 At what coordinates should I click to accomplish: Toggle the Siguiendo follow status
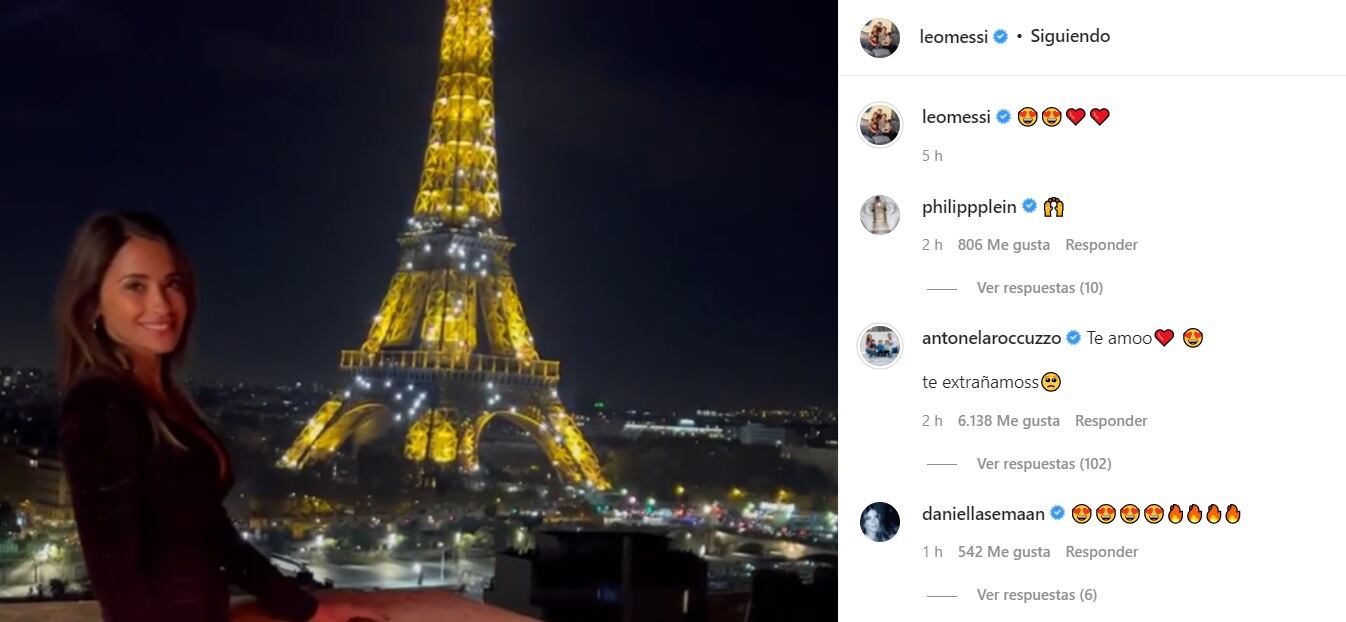tap(1070, 36)
